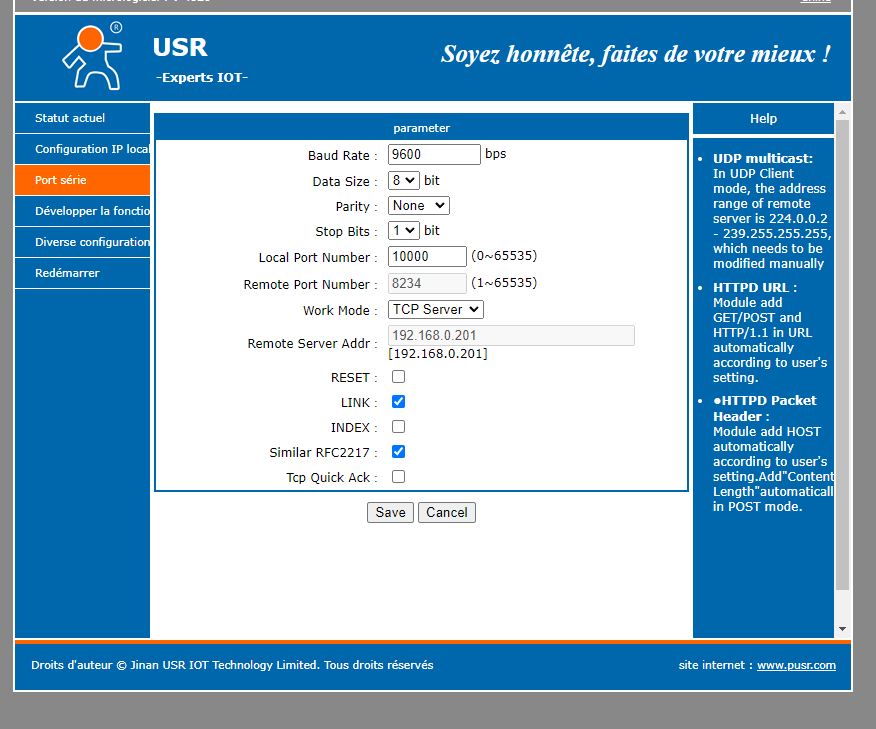The height and width of the screenshot is (729, 876).
Task: Expand the Parity dropdown
Action: click(418, 206)
